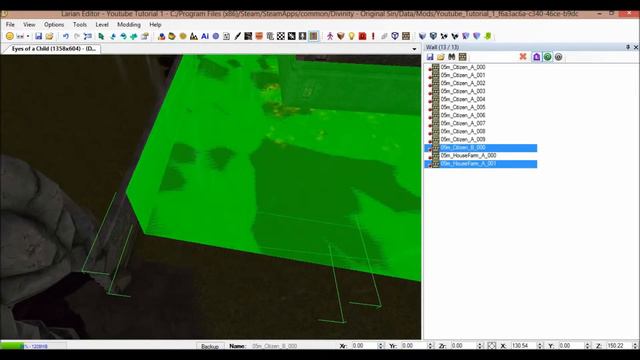
Task: Click the AI grid toolbar icon
Action: pyautogui.click(x=205, y=36)
